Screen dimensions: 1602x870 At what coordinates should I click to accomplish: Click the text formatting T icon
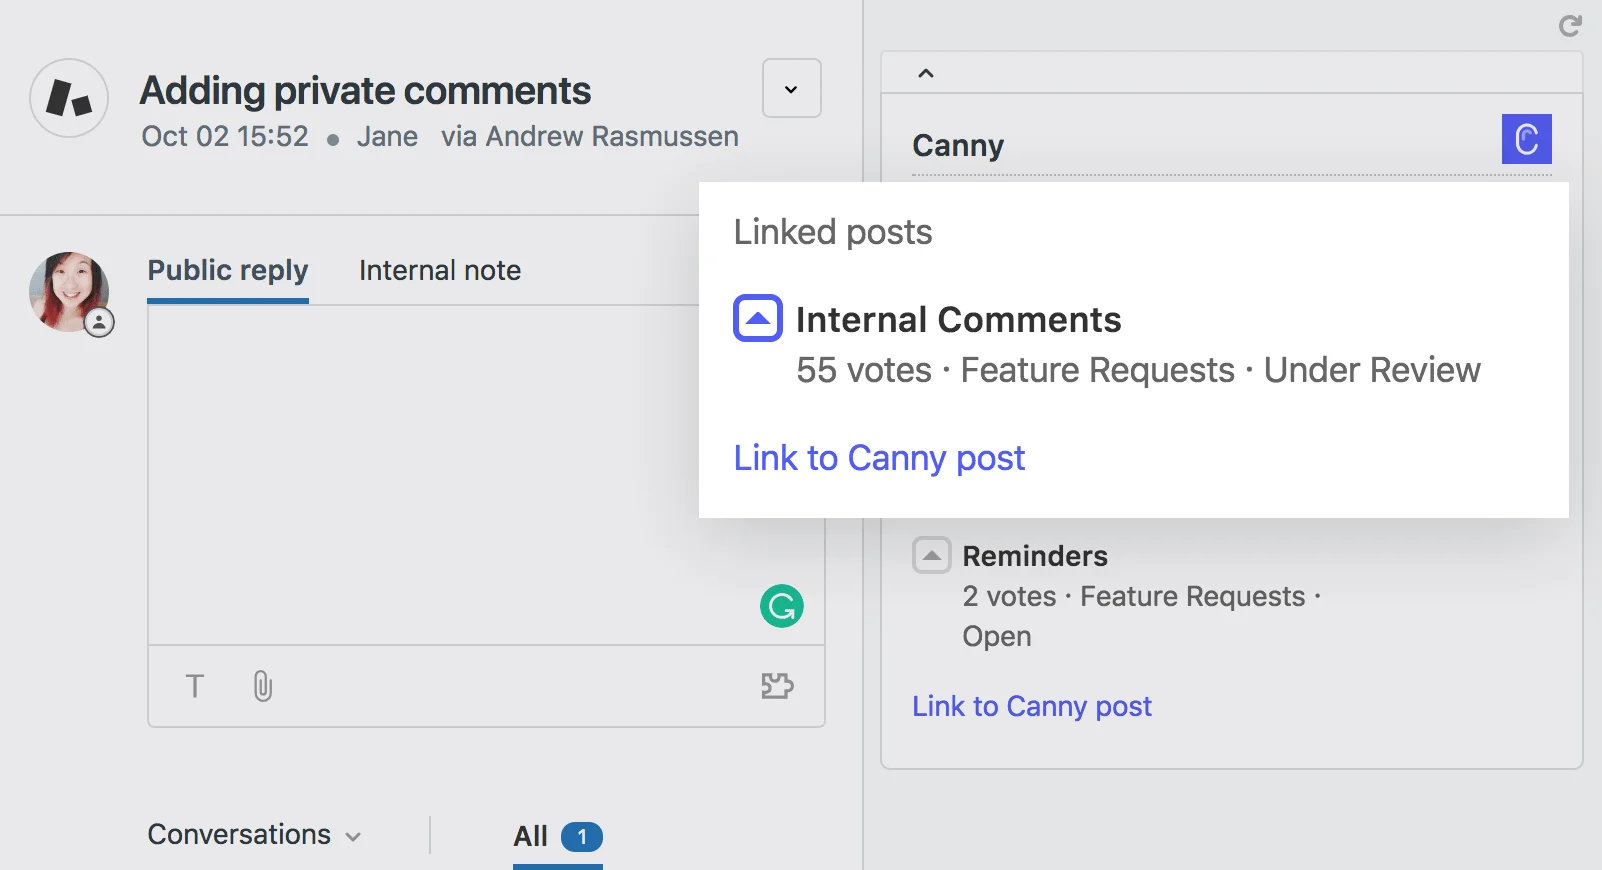pyautogui.click(x=195, y=686)
